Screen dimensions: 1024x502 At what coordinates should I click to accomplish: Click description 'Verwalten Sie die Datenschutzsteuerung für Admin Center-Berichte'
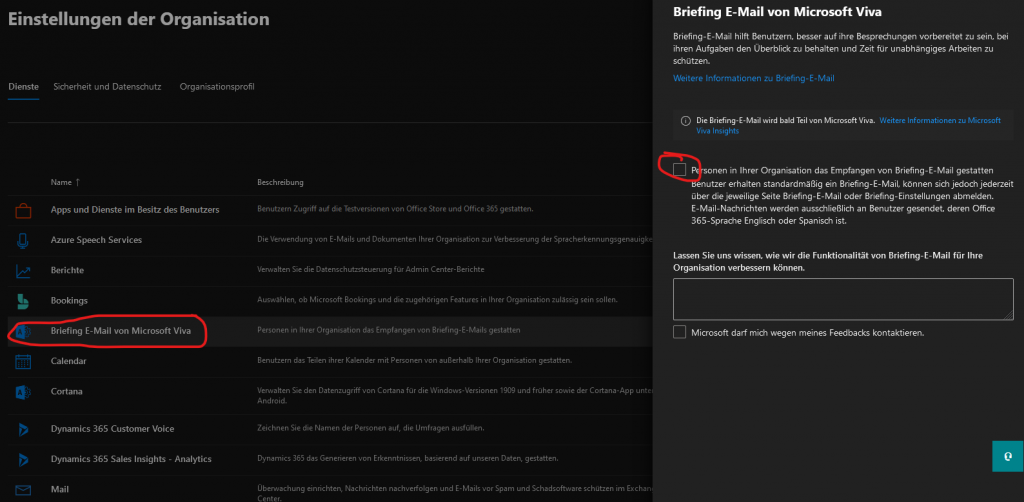(370, 270)
